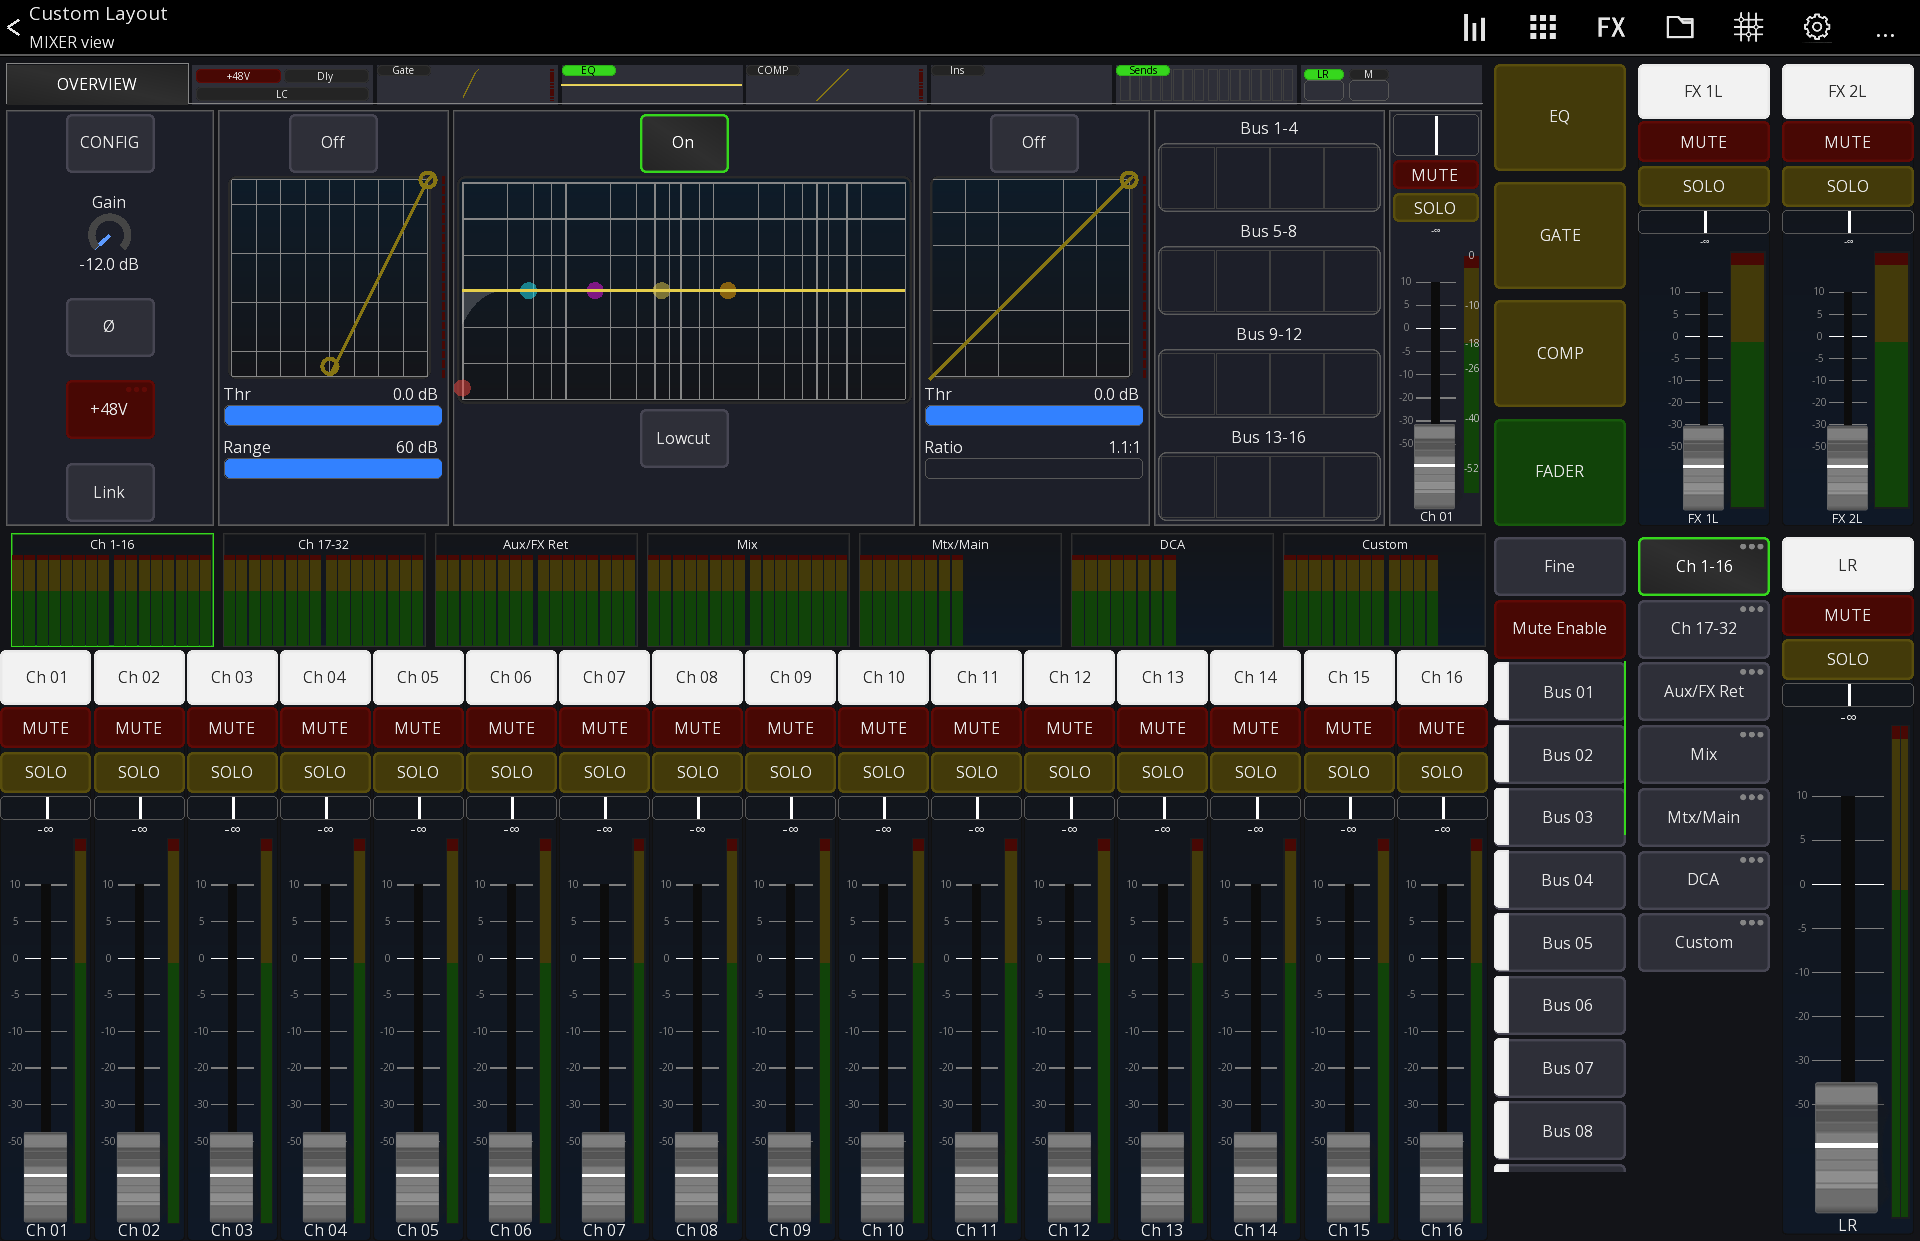Turn the gate On/Off button
This screenshot has width=1920, height=1241.
pyautogui.click(x=333, y=143)
